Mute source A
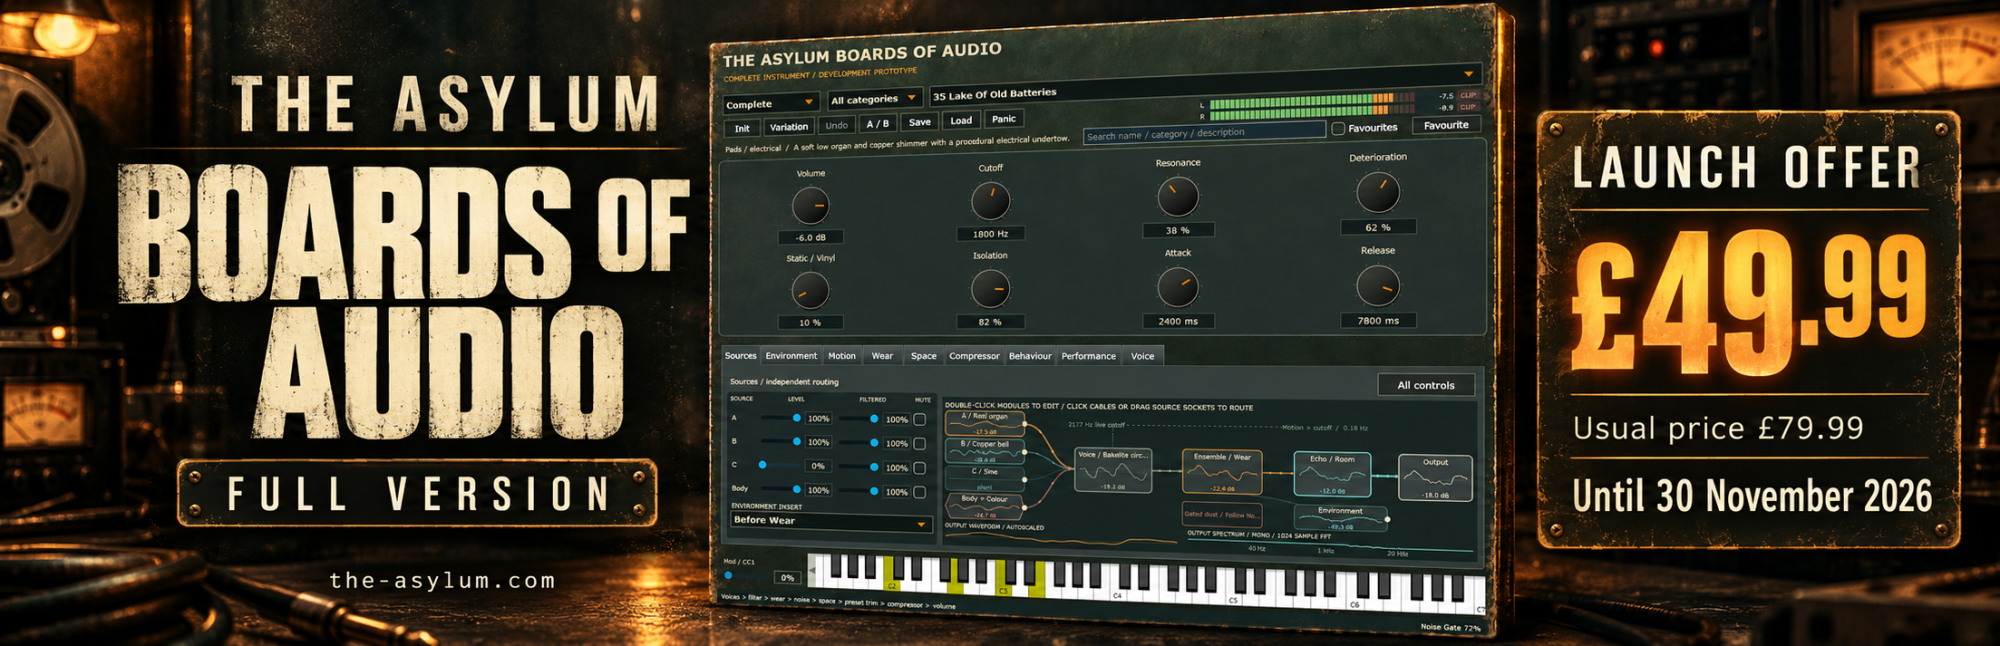This screenshot has height=646, width=2000. 920,419
